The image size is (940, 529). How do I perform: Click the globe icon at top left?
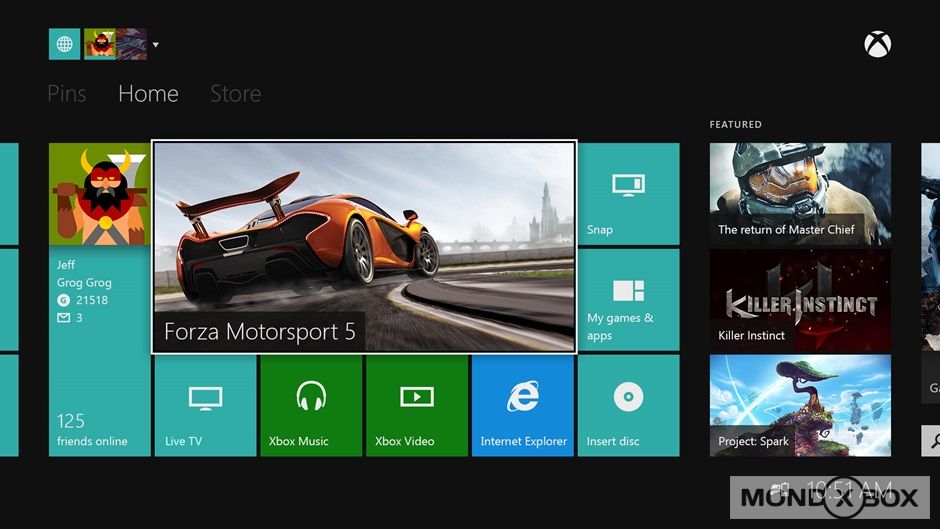pos(64,44)
